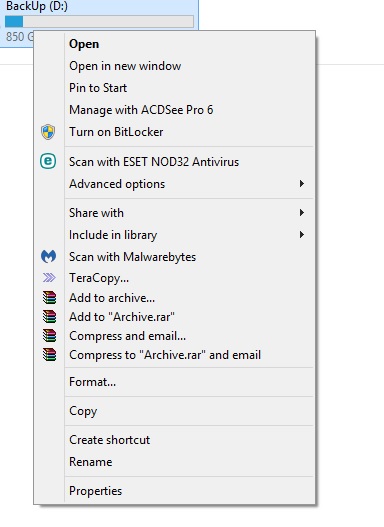This screenshot has width=384, height=527.
Task: Click the Malwarebytes logo icon
Action: point(48,257)
